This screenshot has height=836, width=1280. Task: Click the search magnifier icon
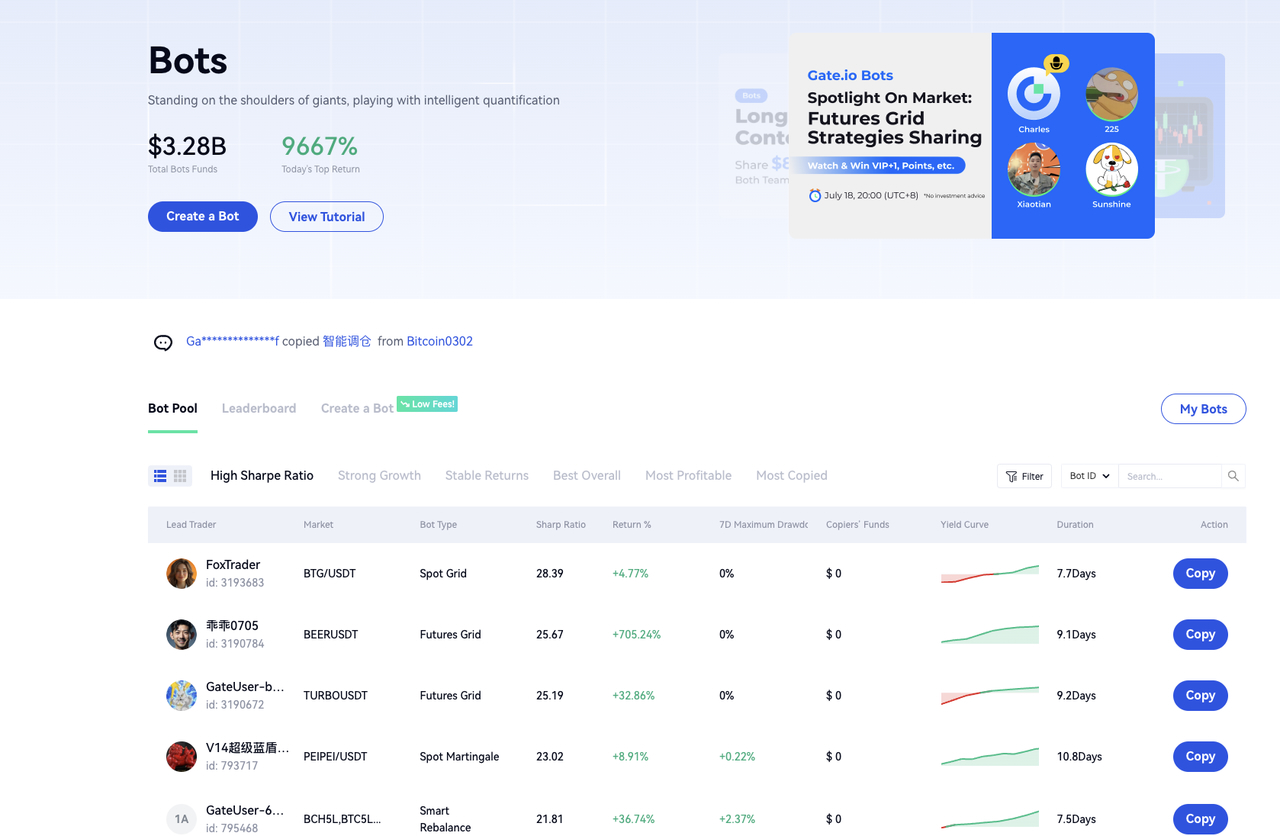pyautogui.click(x=1233, y=476)
